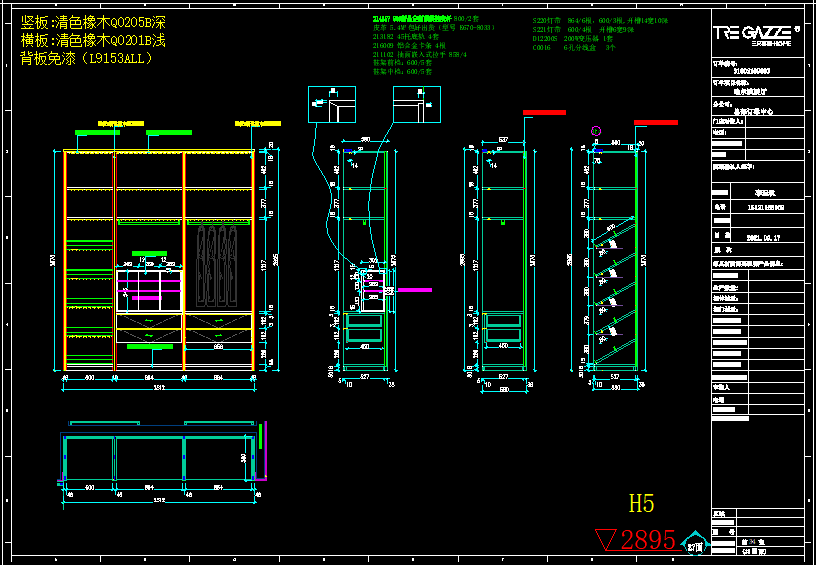Select the left cyan corner detail callout box
Viewport: 816px width, 566px height.
tap(332, 103)
